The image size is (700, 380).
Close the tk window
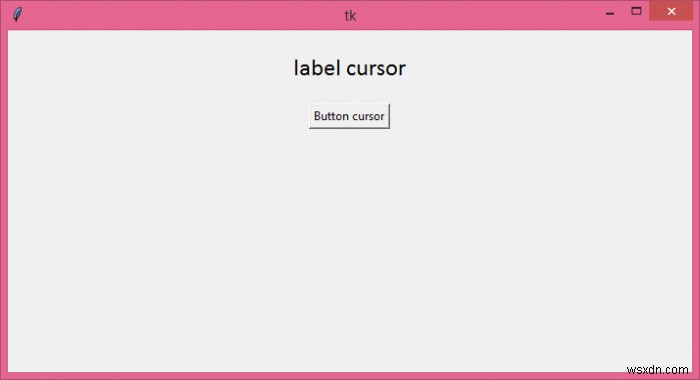click(x=671, y=11)
